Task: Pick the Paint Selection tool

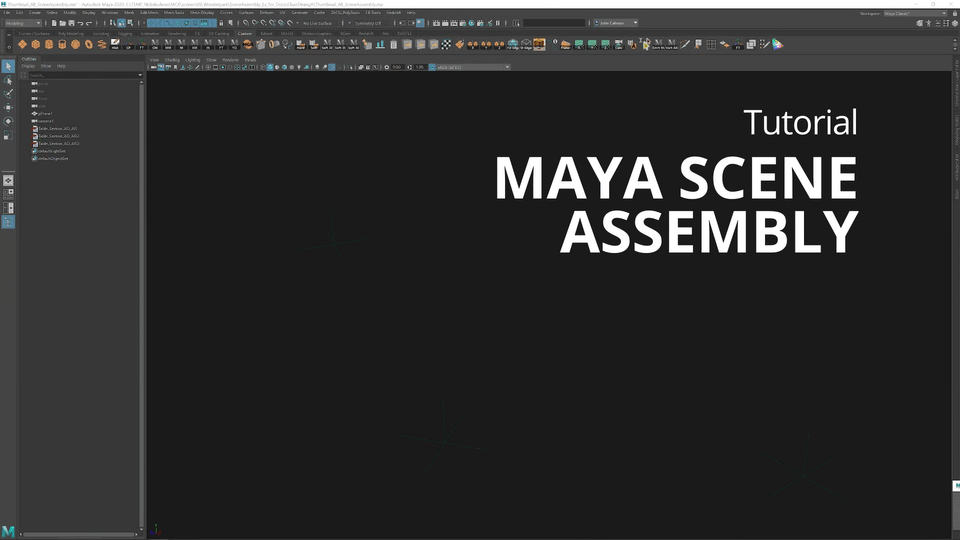Action: point(8,94)
